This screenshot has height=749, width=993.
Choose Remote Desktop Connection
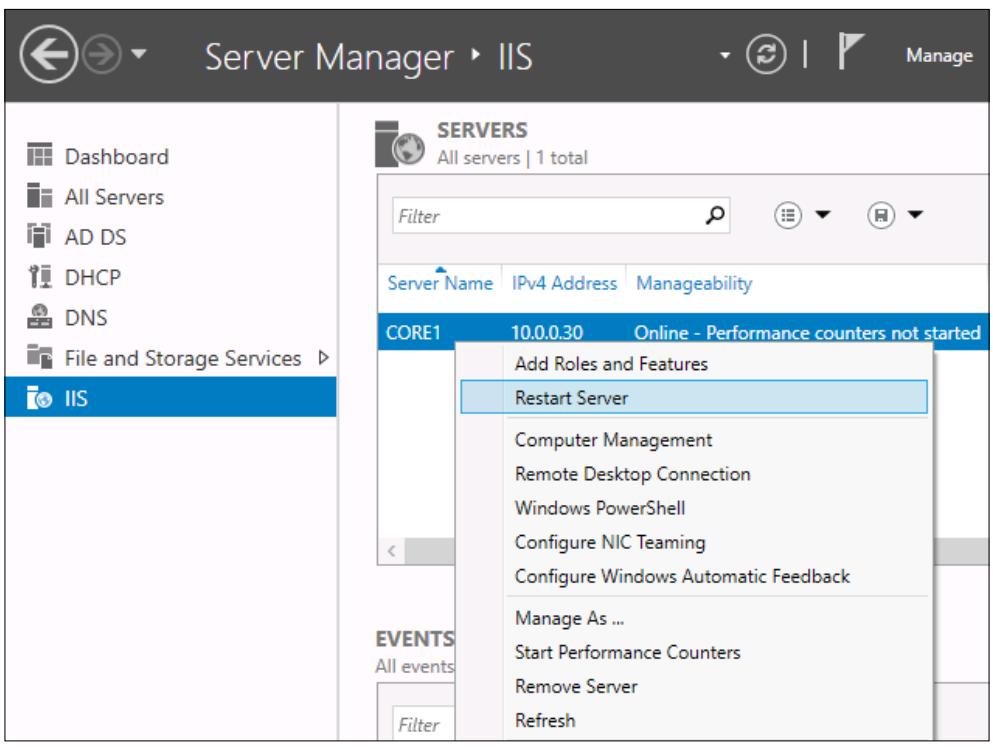[x=694, y=474]
